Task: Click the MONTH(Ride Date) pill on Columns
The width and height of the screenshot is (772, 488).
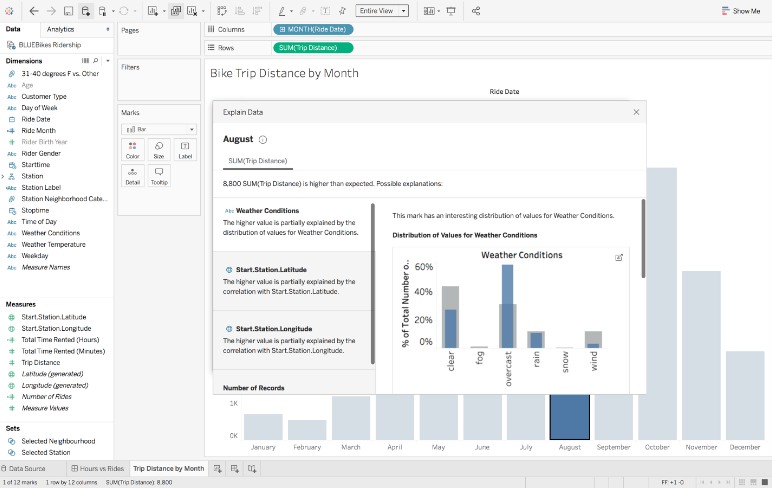Action: [313, 30]
